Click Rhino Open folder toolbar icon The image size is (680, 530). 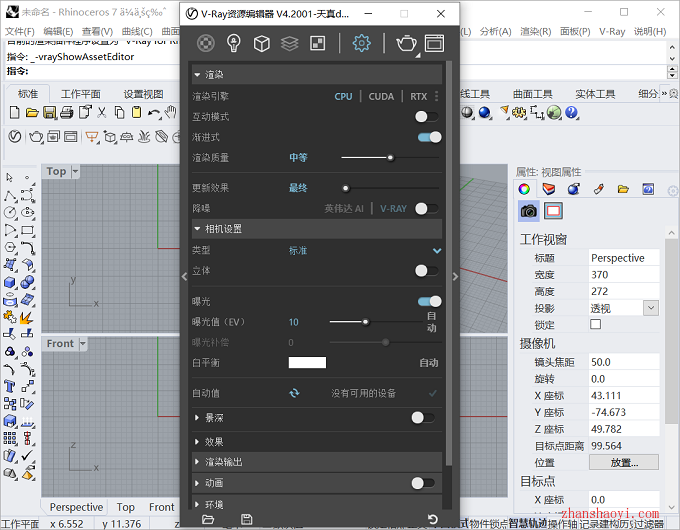32,113
